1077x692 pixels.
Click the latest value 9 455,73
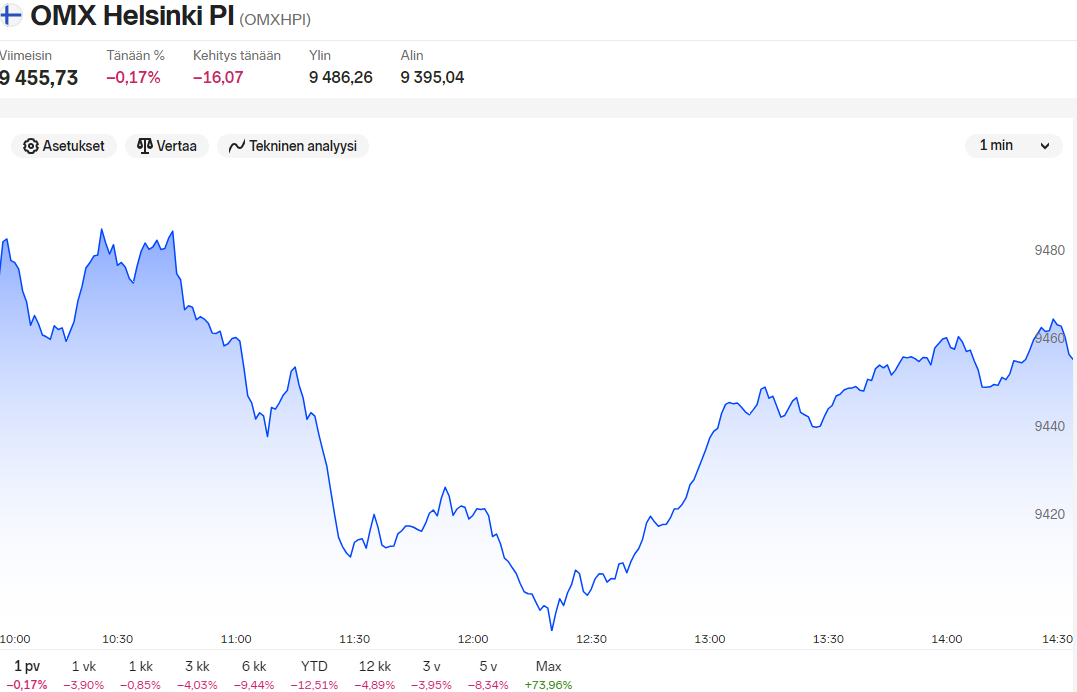pos(39,78)
